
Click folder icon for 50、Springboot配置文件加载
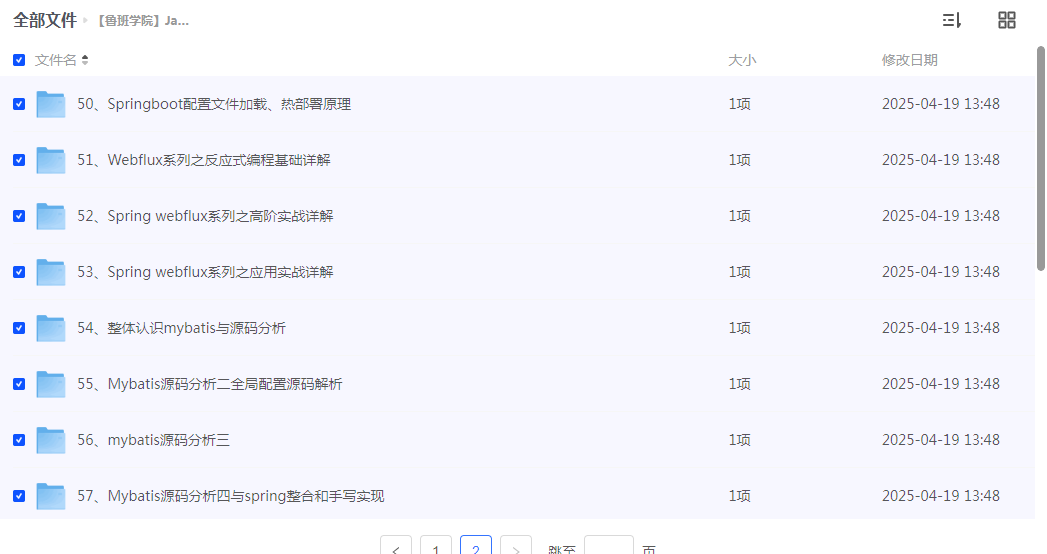tap(50, 104)
